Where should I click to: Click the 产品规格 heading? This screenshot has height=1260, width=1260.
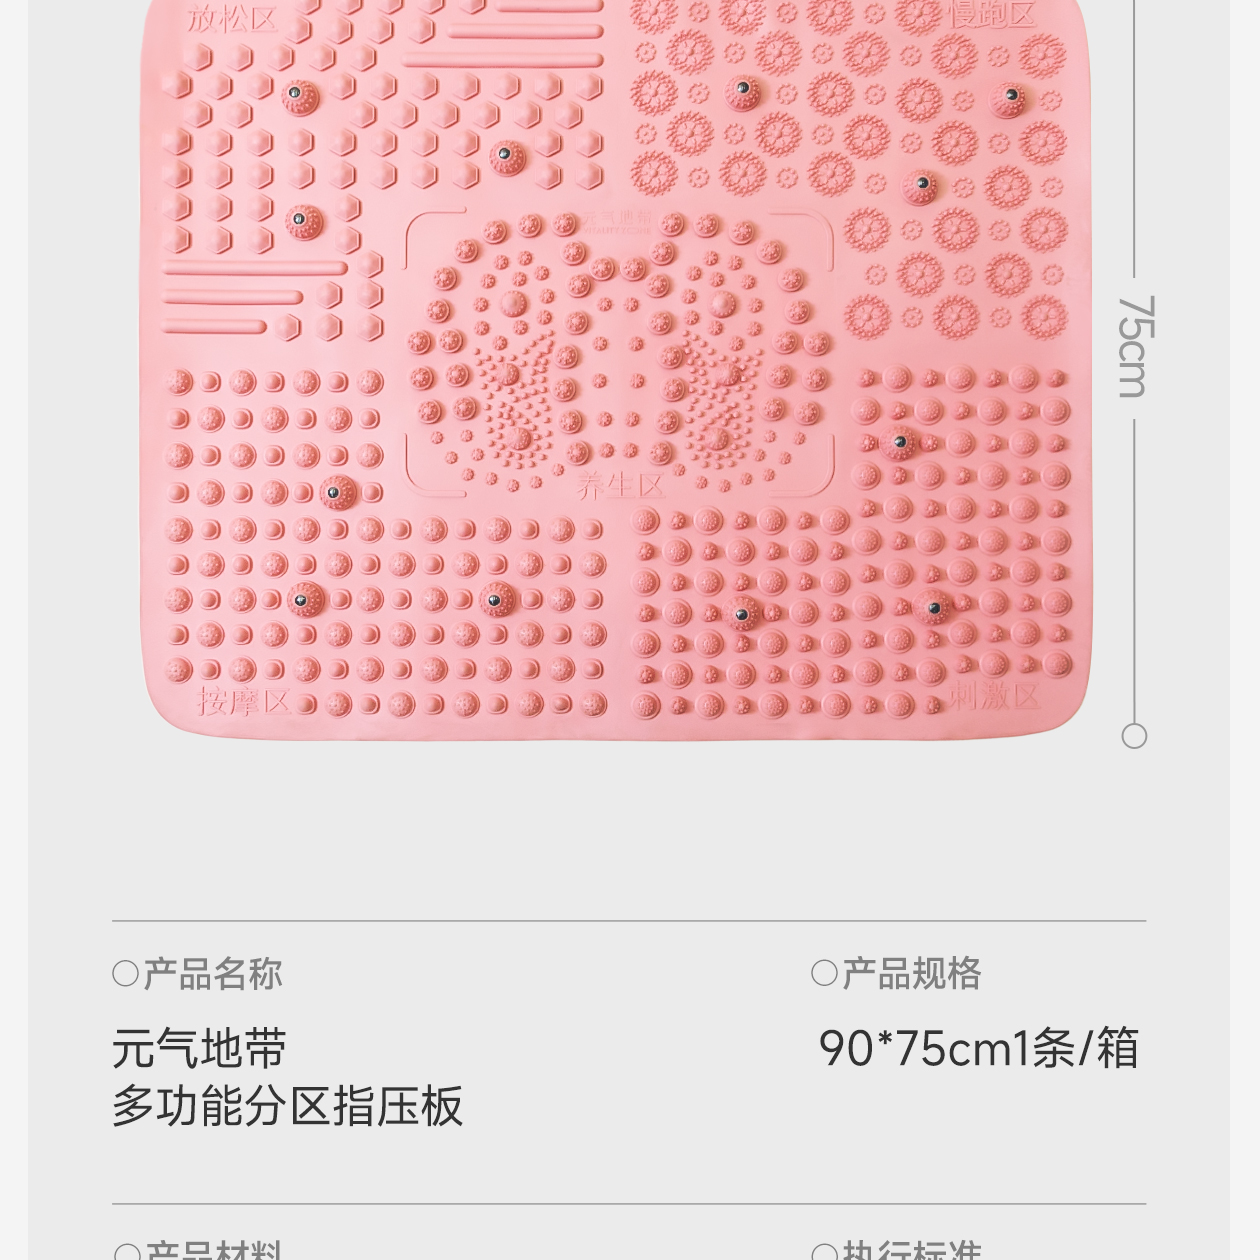[911, 973]
